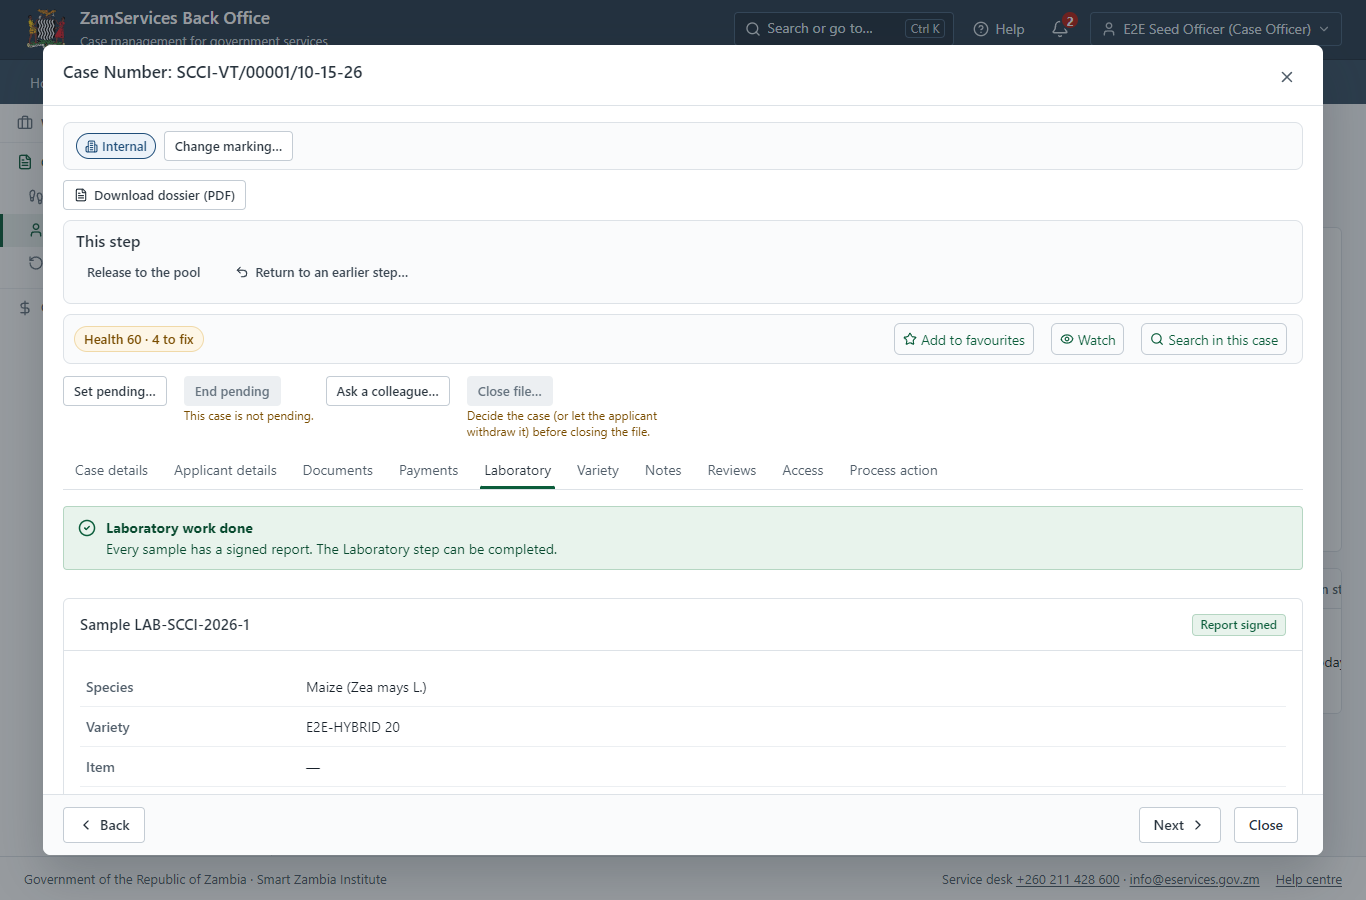Screen dimensions: 1366x900
Task: Click the document icon in the background sidebar
Action: pos(25,162)
